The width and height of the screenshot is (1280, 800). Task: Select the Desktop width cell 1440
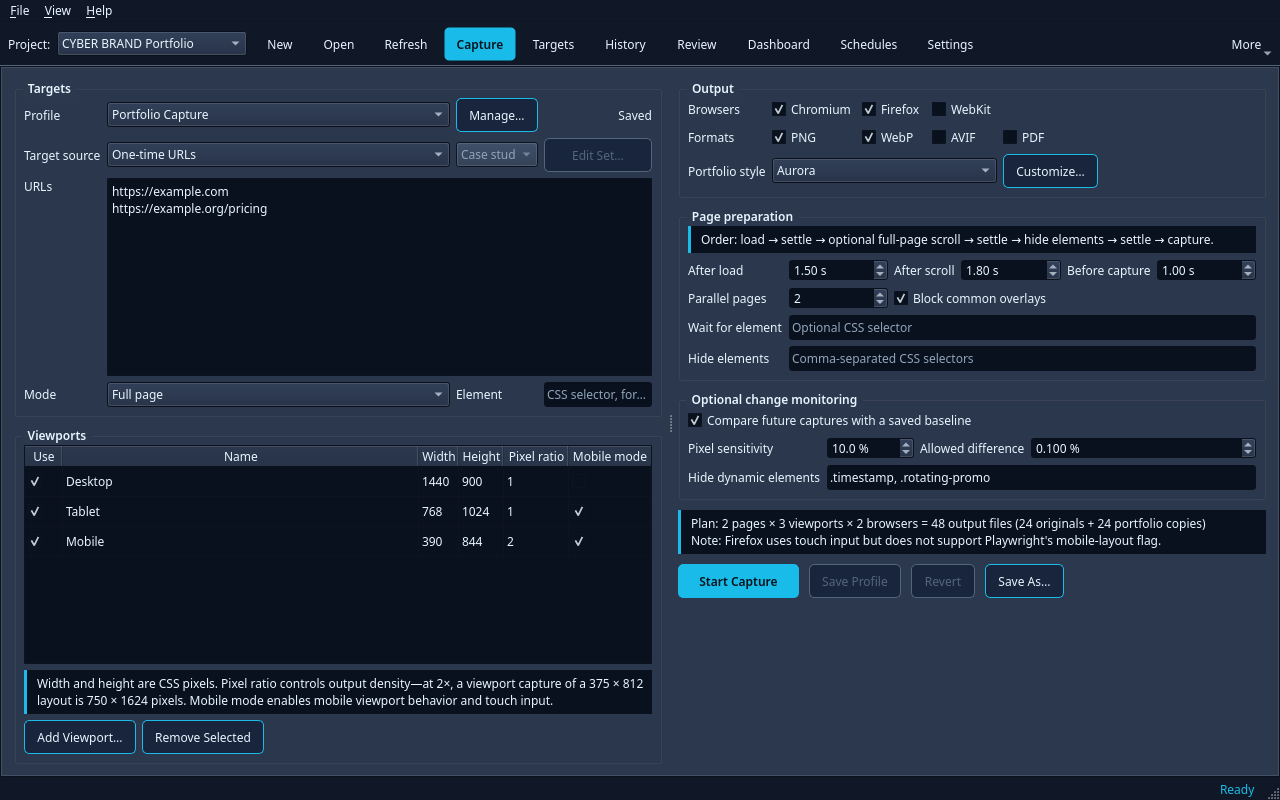(438, 482)
